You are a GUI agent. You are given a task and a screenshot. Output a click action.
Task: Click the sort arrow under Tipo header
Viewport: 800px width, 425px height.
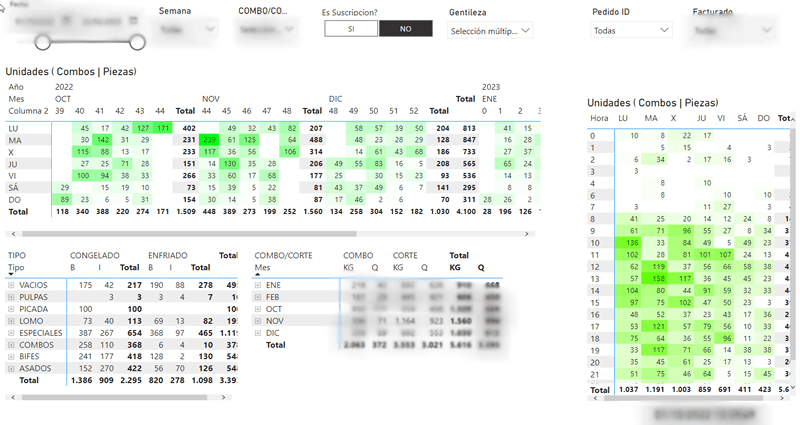click(10, 276)
